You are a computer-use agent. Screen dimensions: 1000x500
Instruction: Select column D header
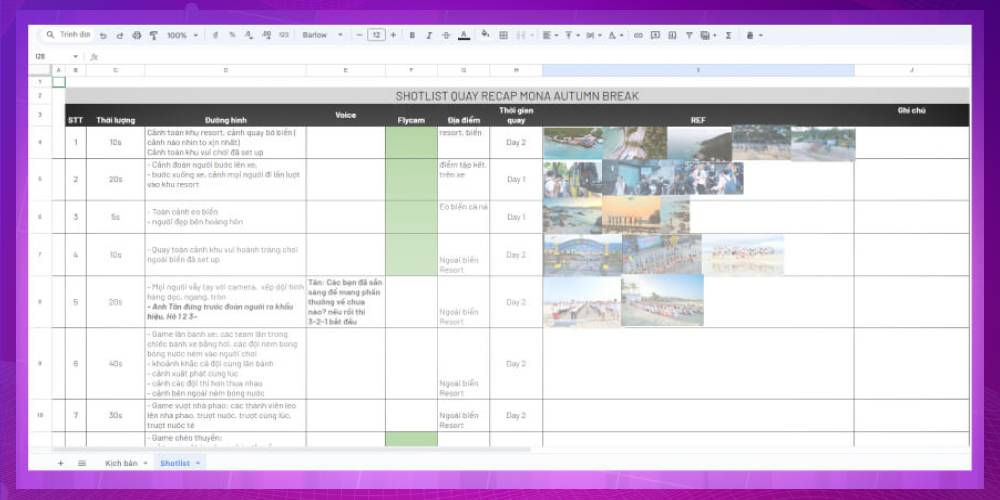tap(225, 70)
